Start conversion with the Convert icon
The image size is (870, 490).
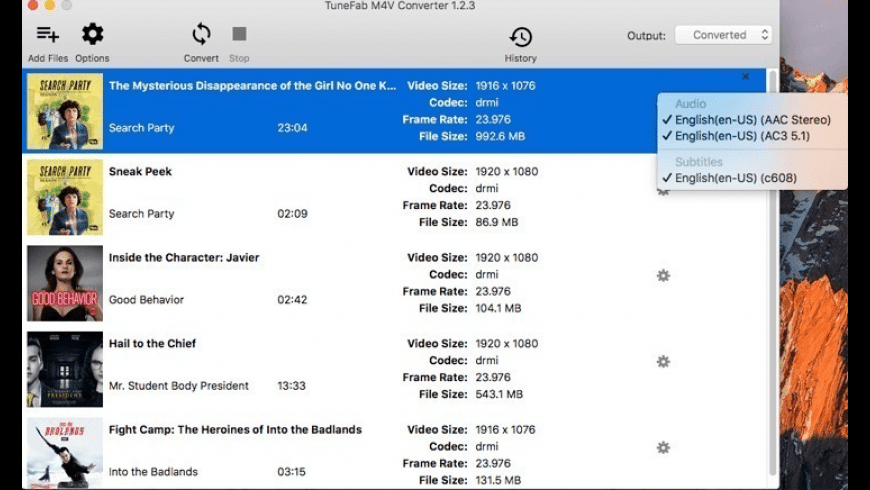tap(201, 34)
